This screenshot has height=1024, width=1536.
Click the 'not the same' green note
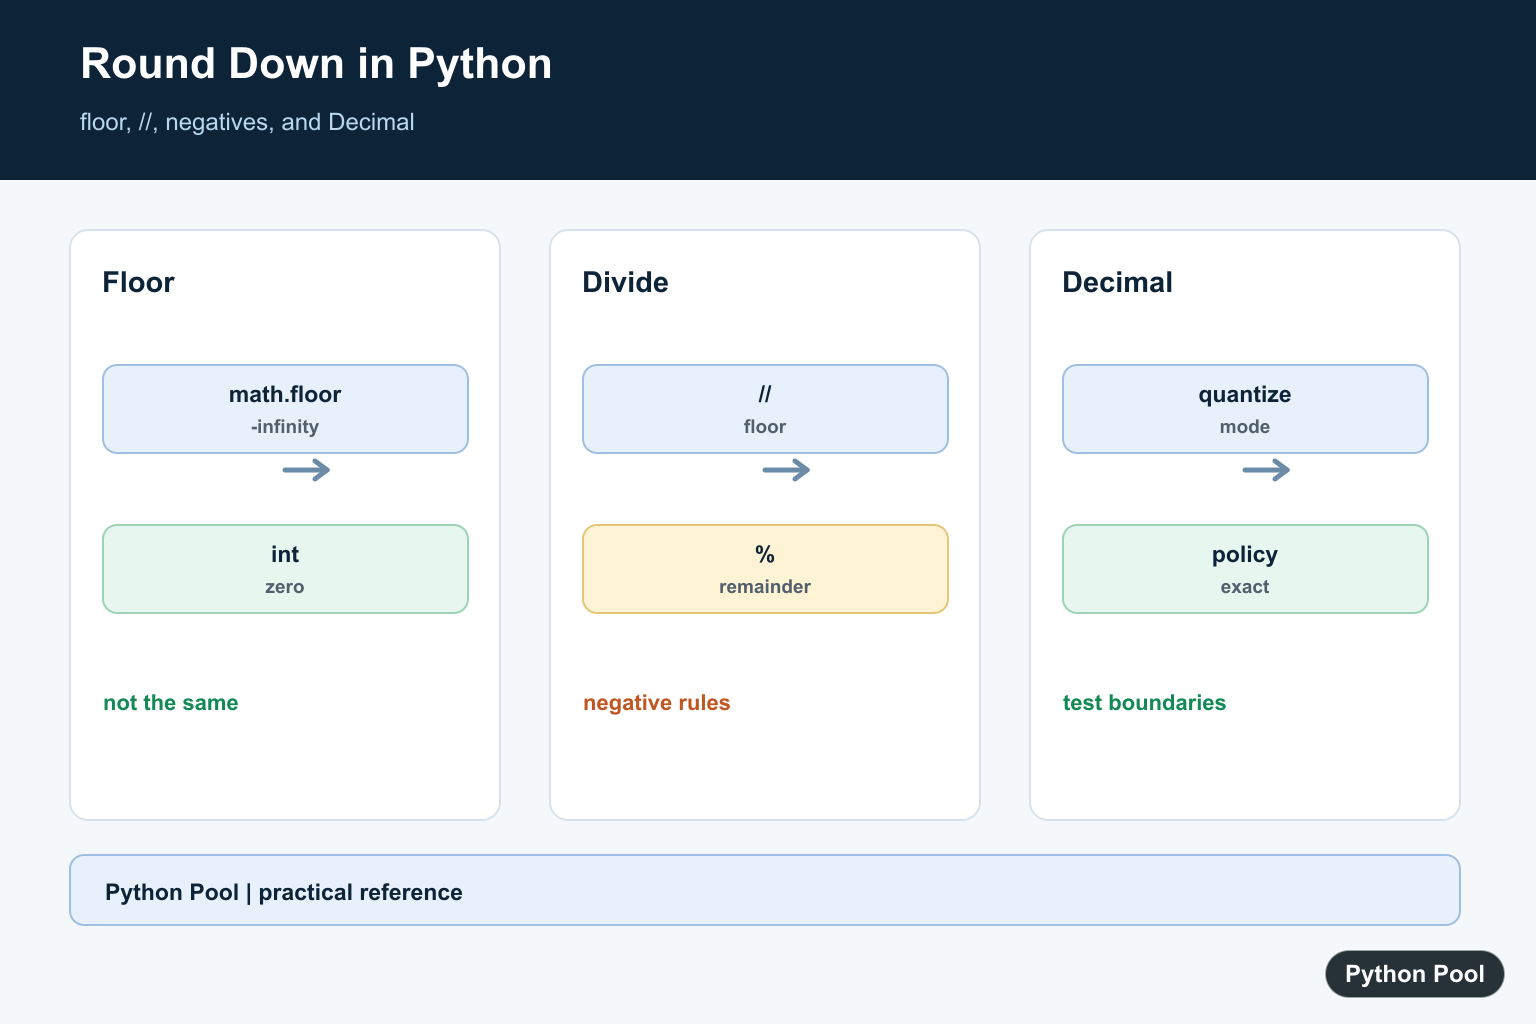(x=171, y=703)
